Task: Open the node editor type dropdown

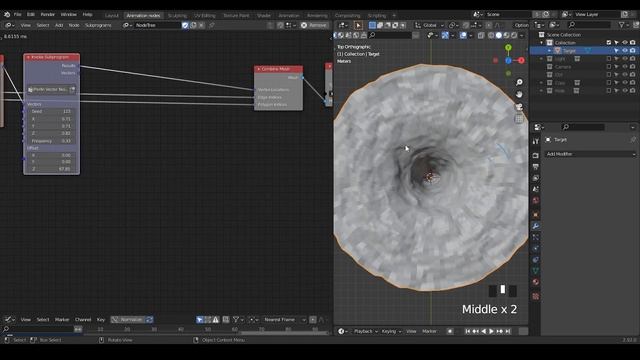Action: pos(9,25)
